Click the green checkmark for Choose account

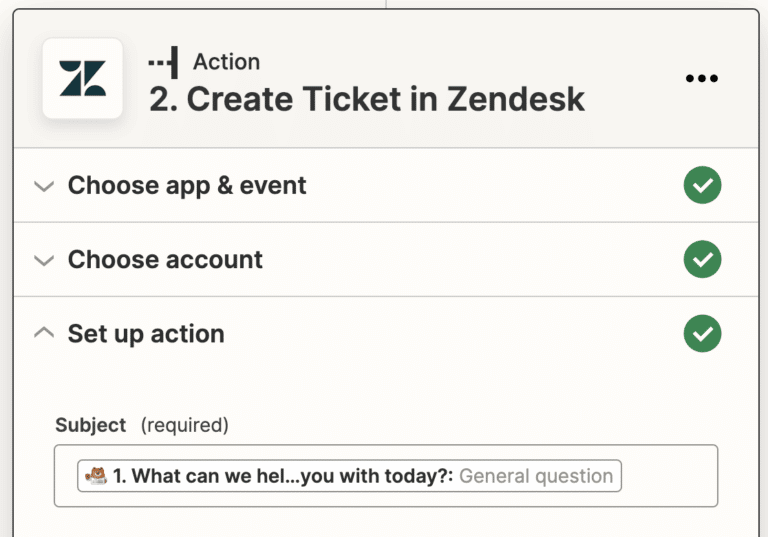coord(702,260)
